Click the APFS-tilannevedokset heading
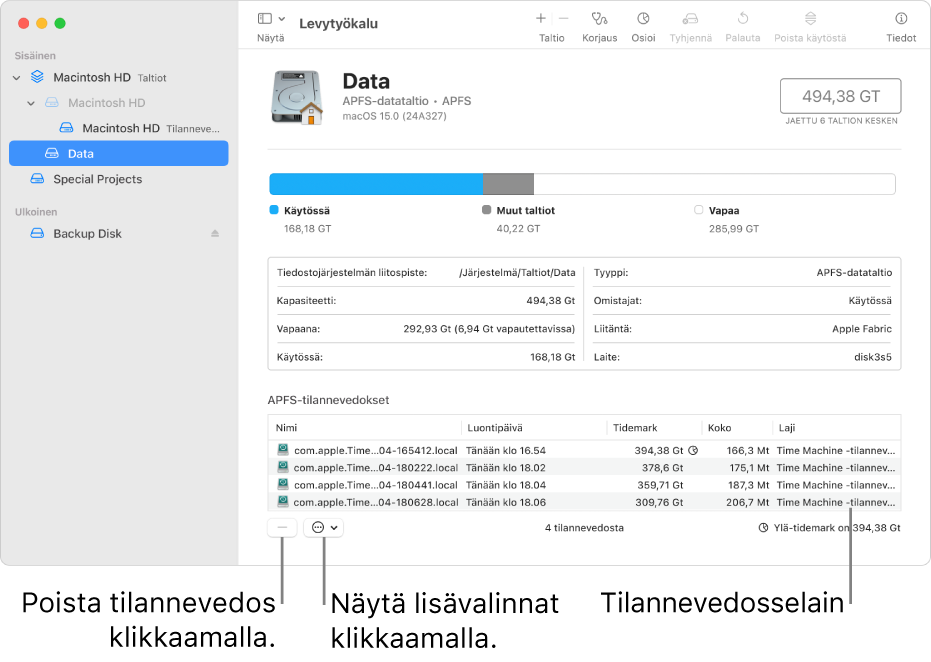Image resolution: width=931 pixels, height=662 pixels. [328, 400]
